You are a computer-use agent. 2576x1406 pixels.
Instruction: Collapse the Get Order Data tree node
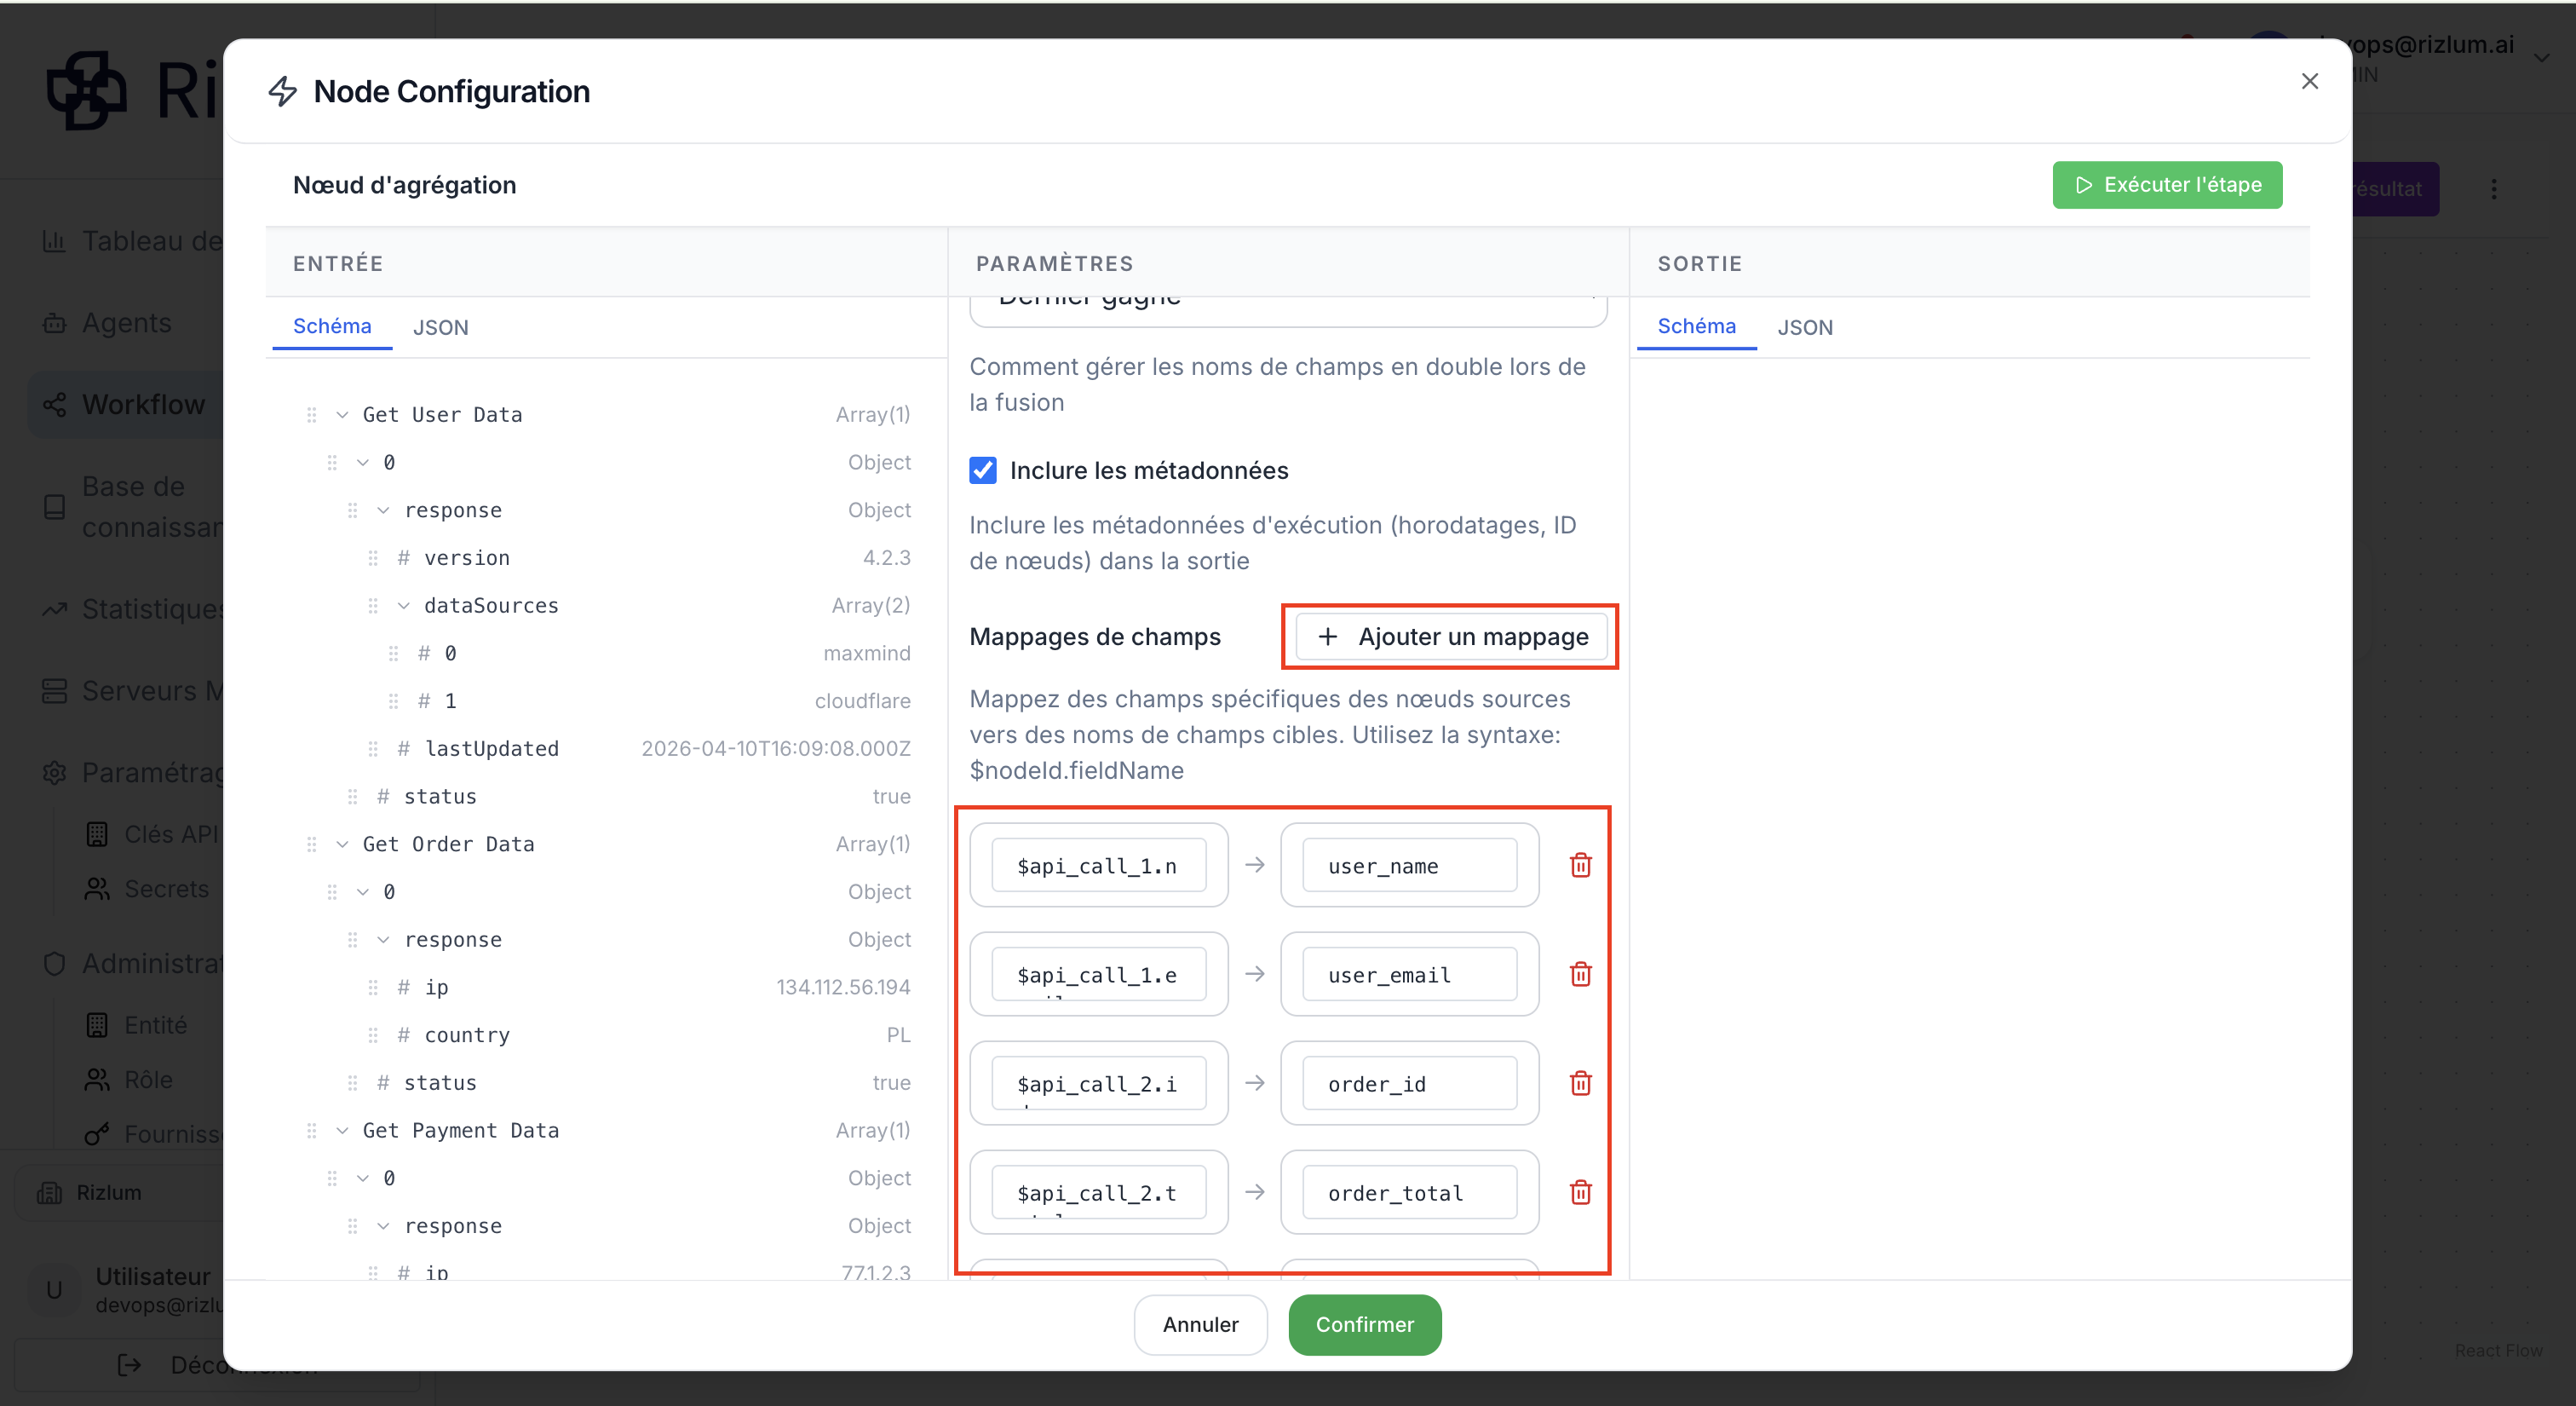click(x=342, y=844)
